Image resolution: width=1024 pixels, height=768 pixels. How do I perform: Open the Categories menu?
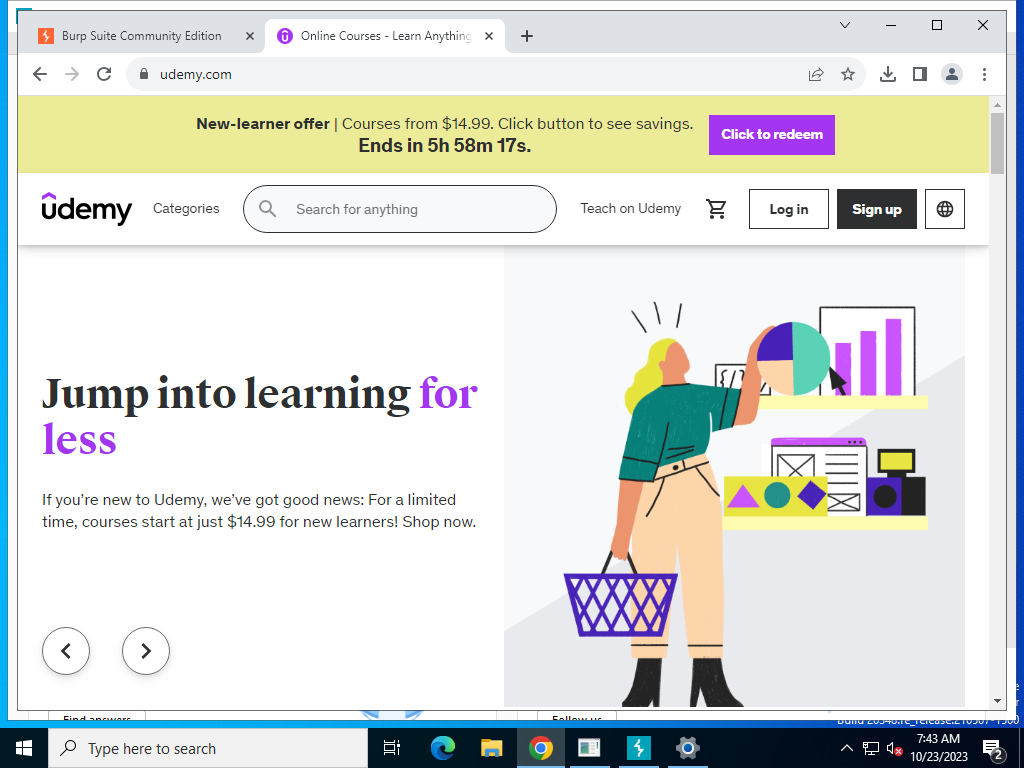(x=186, y=208)
